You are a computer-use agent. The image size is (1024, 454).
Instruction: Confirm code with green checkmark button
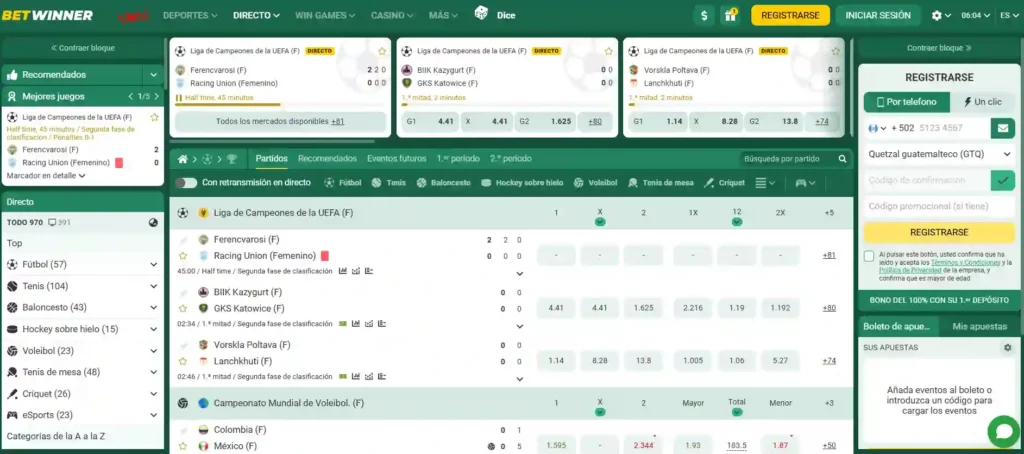point(1002,180)
